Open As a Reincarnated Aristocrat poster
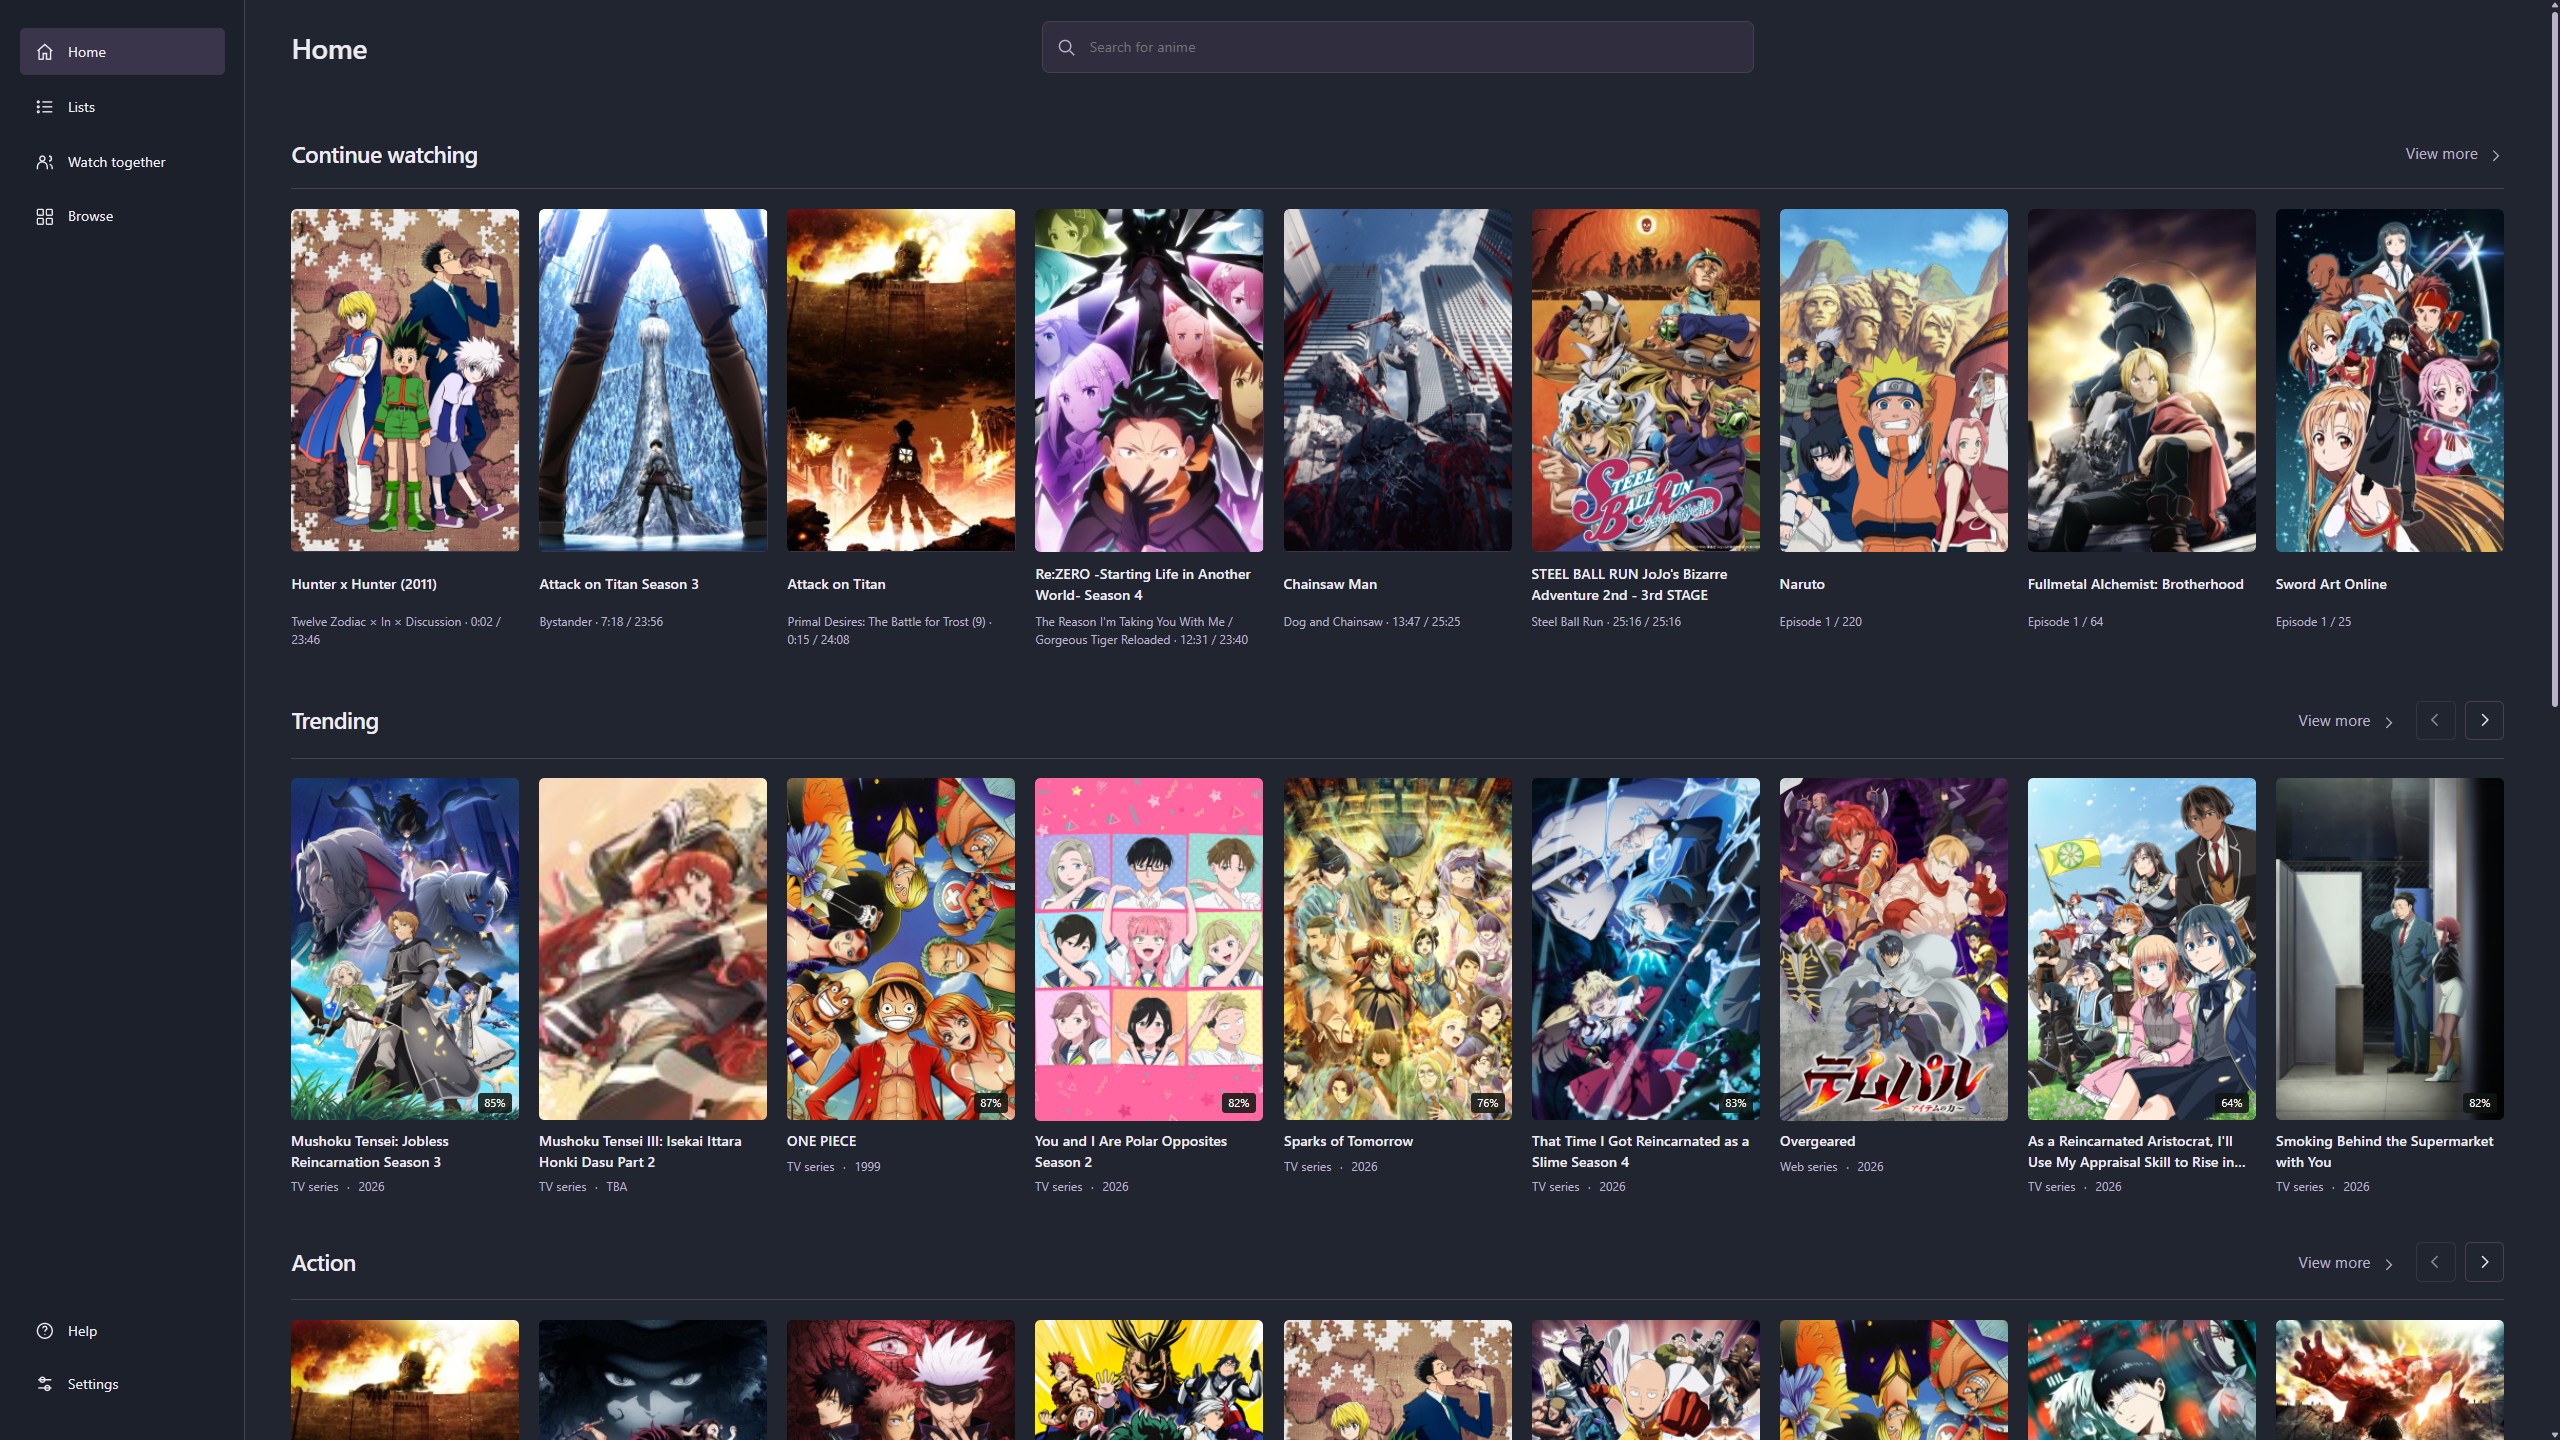Viewport: 2560px width, 1440px height. 2141,949
